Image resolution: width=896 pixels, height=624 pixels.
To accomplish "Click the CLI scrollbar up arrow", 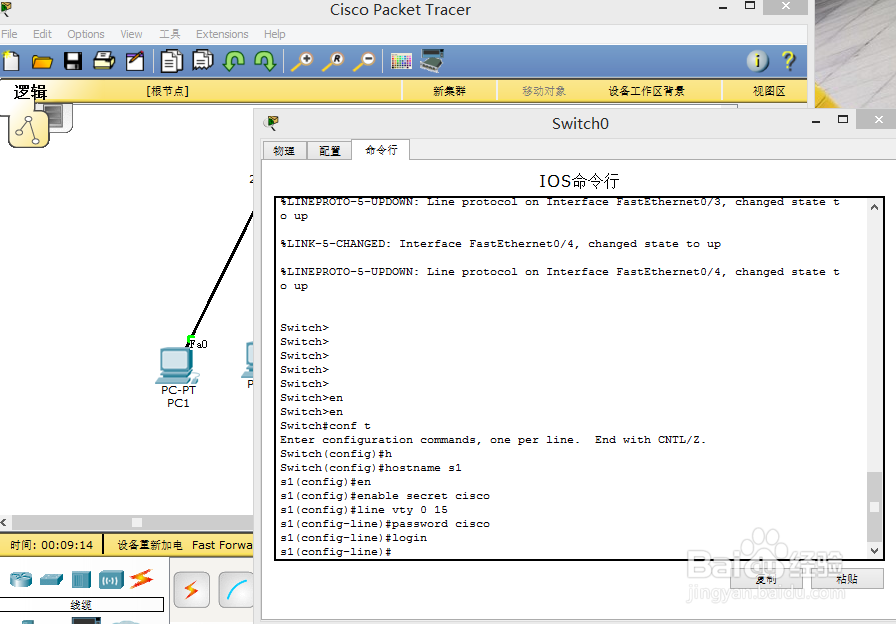I will click(x=874, y=207).
